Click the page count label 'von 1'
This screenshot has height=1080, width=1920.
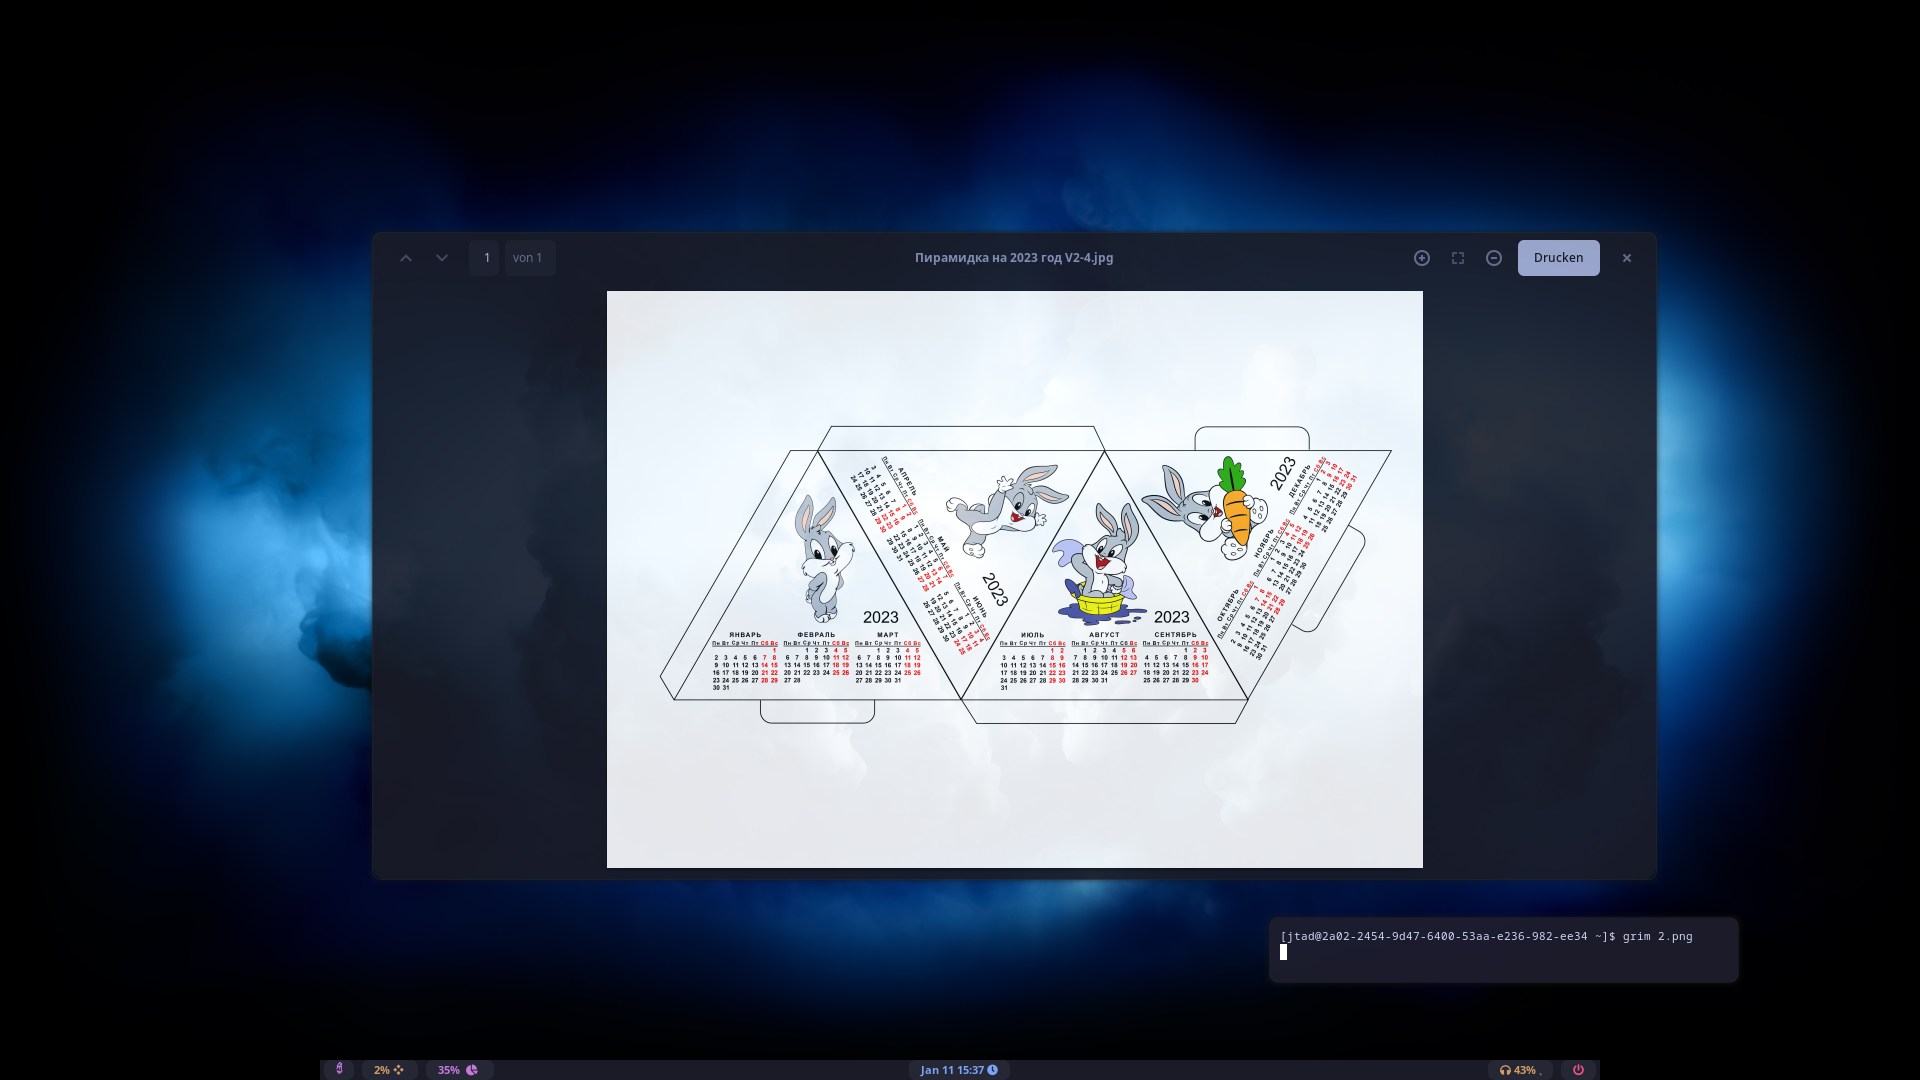pyautogui.click(x=528, y=258)
